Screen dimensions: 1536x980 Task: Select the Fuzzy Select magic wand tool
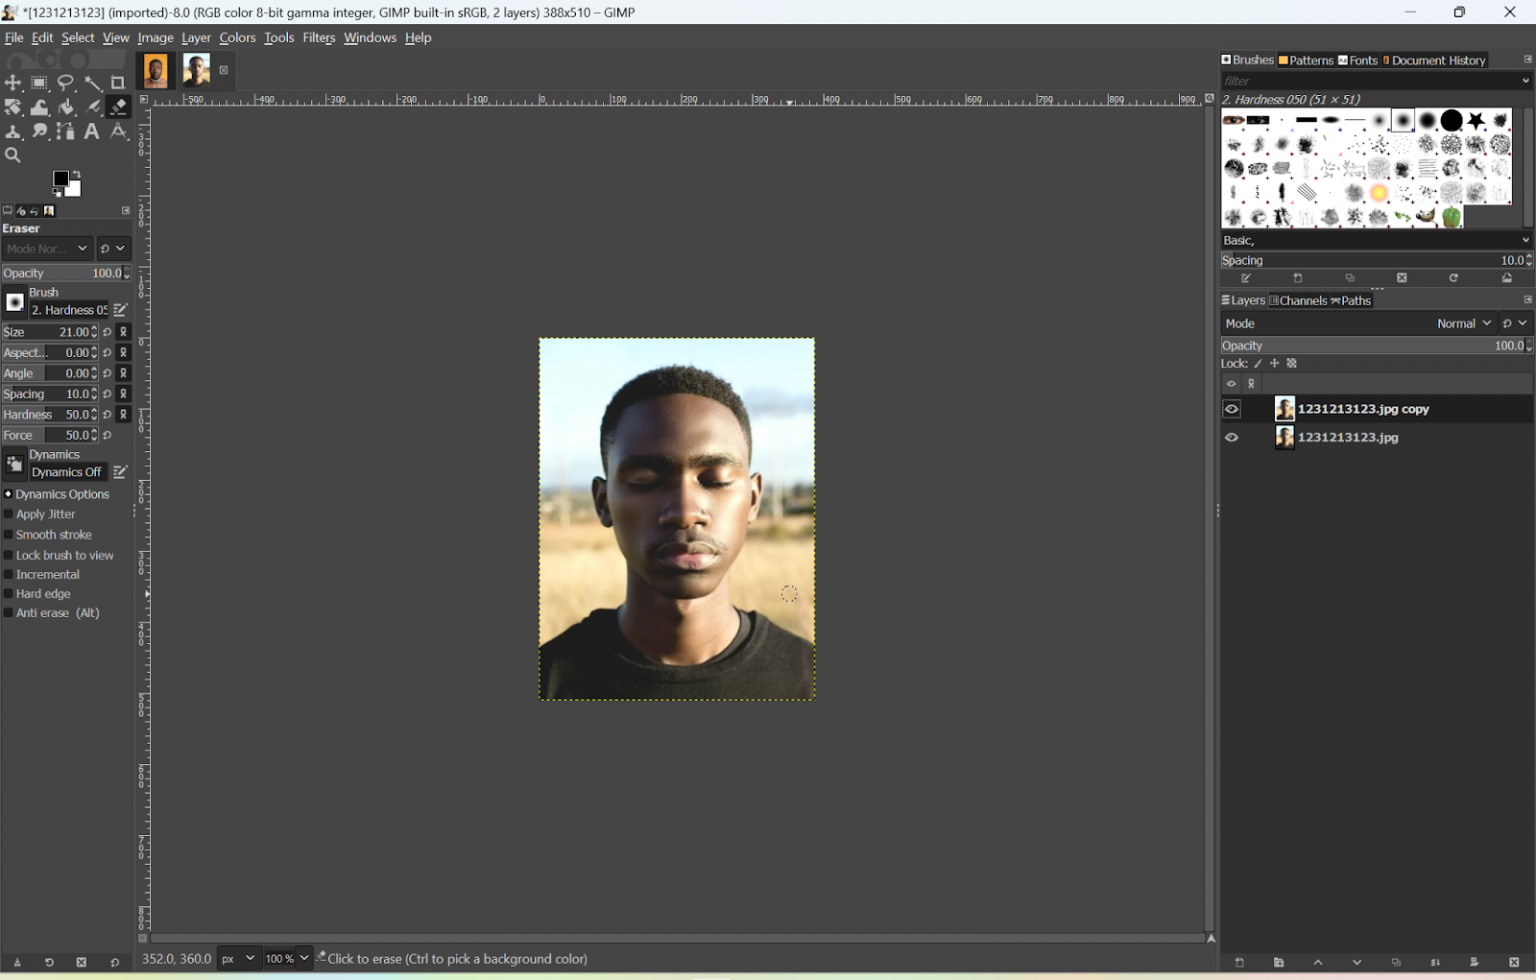[92, 83]
